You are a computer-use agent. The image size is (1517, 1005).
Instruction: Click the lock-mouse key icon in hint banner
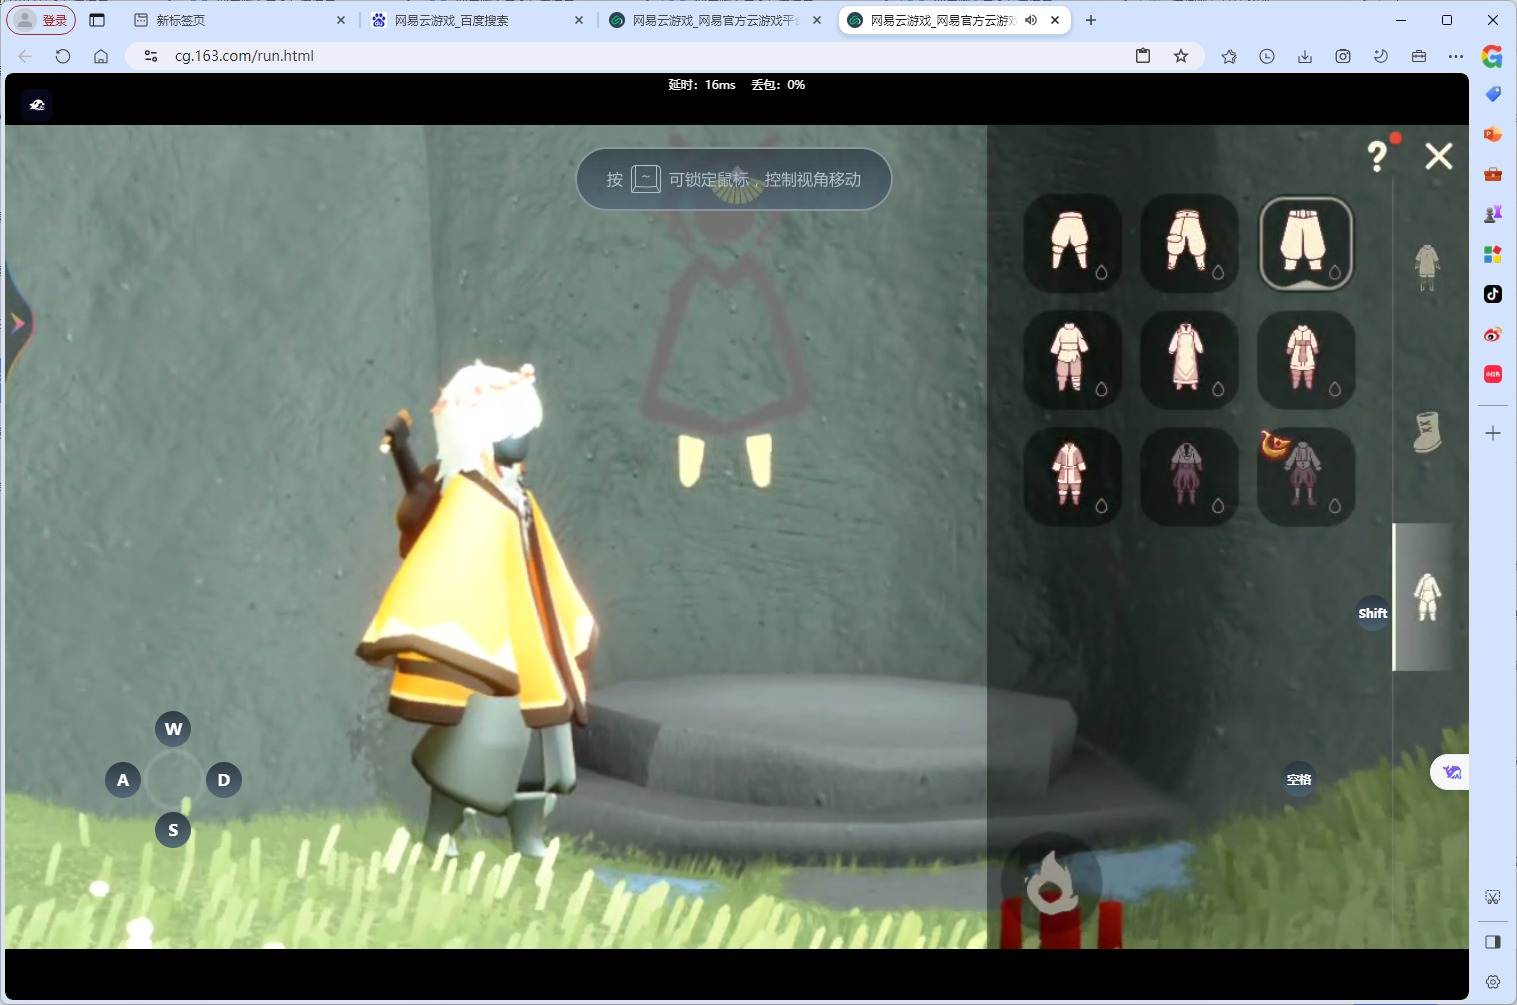[646, 179]
